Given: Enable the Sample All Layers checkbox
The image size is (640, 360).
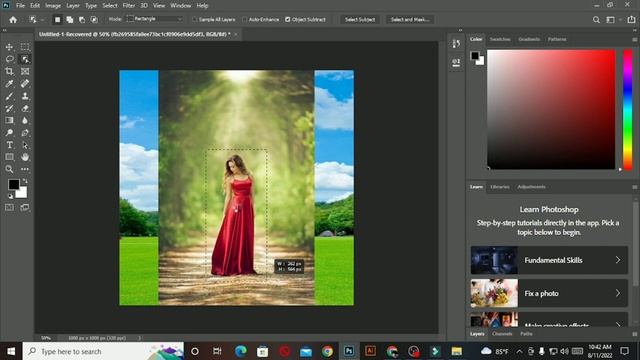Looking at the screenshot, I should [194, 19].
